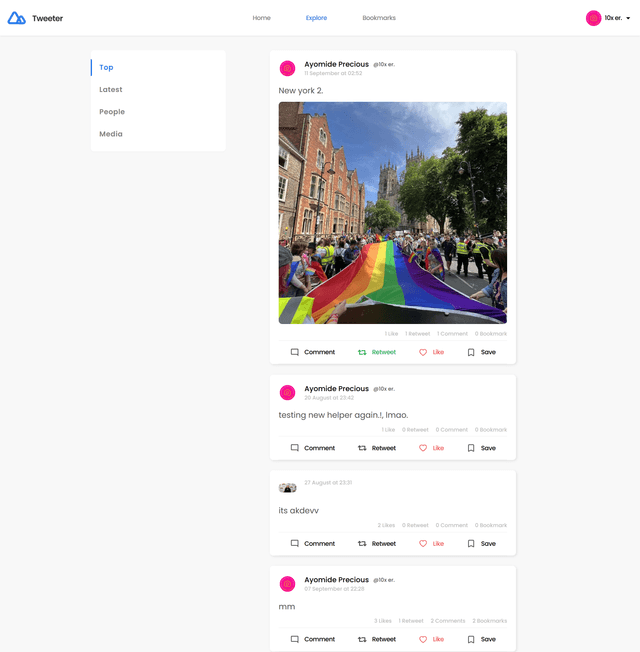This screenshot has height=652, width=640.
Task: Click Comment icon on New york 2. post
Action: click(x=294, y=352)
